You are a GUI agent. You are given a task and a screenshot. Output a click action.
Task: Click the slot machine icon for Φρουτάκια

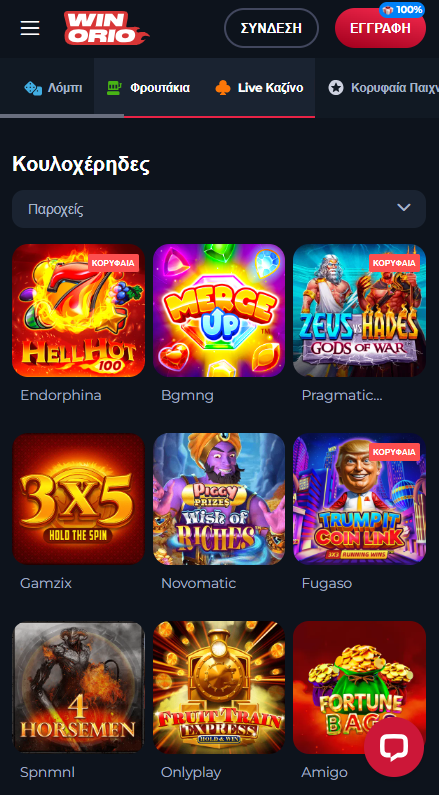(115, 88)
